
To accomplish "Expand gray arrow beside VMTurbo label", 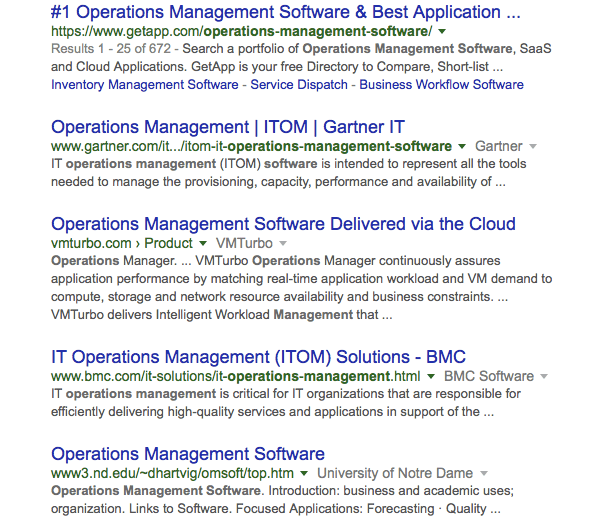I will pyautogui.click(x=283, y=243).
